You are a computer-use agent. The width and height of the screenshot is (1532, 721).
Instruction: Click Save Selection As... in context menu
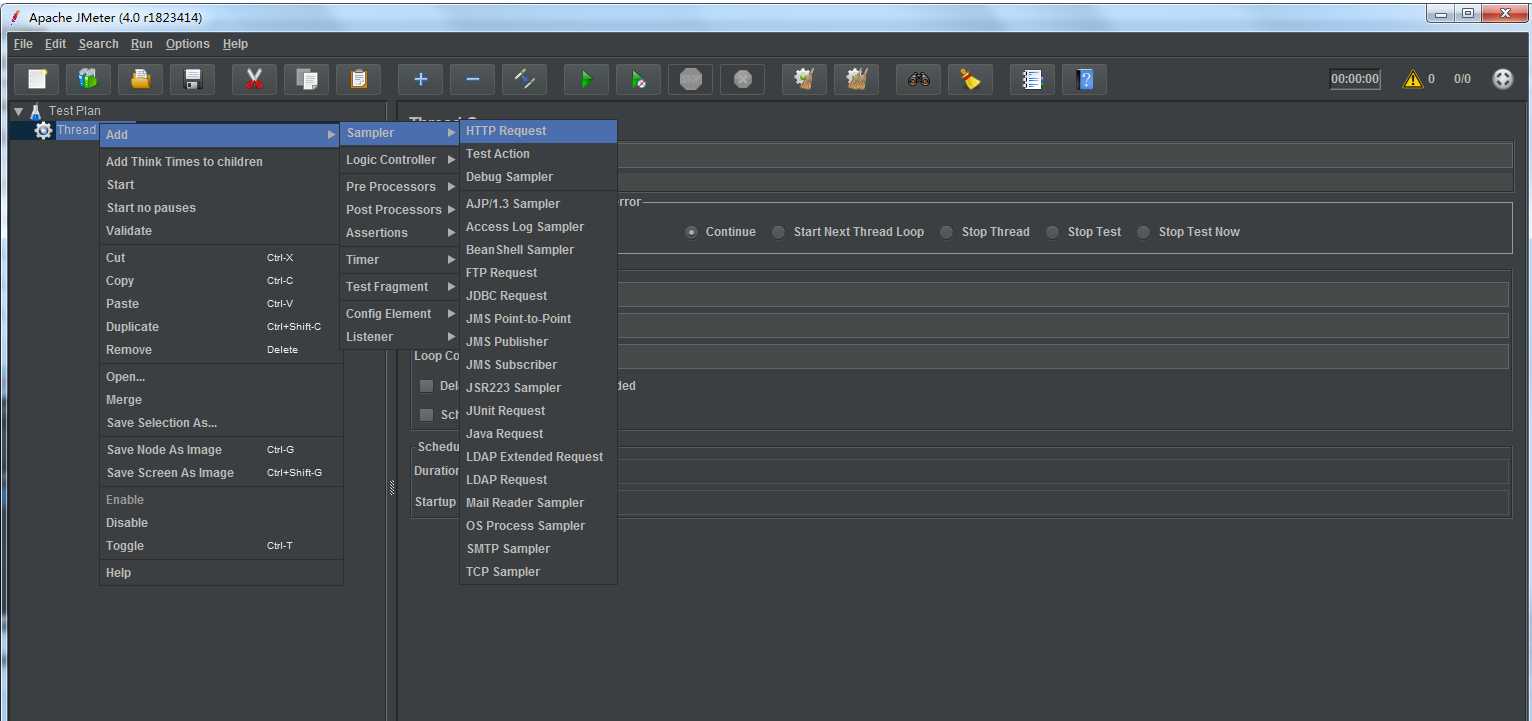point(221,423)
